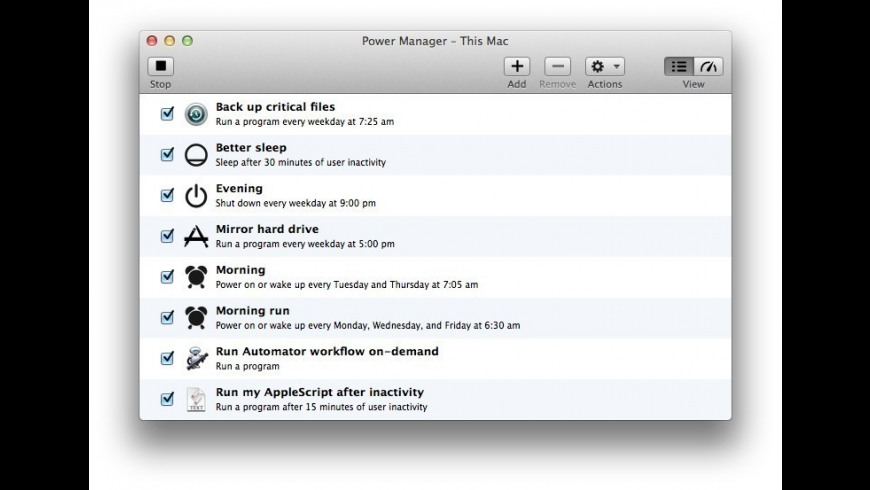The image size is (870, 490).
Task: Click the Stop button in toolbar
Action: pos(161,67)
